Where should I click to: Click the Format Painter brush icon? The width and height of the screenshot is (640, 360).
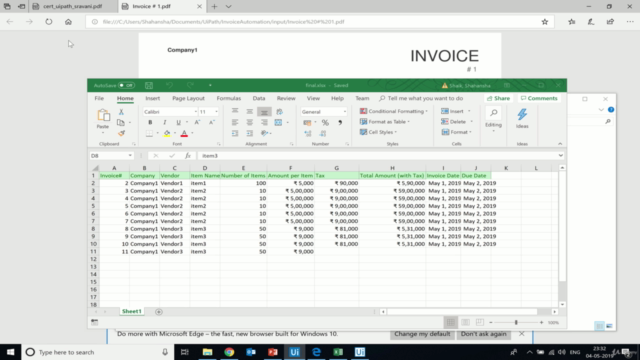[x=121, y=133]
